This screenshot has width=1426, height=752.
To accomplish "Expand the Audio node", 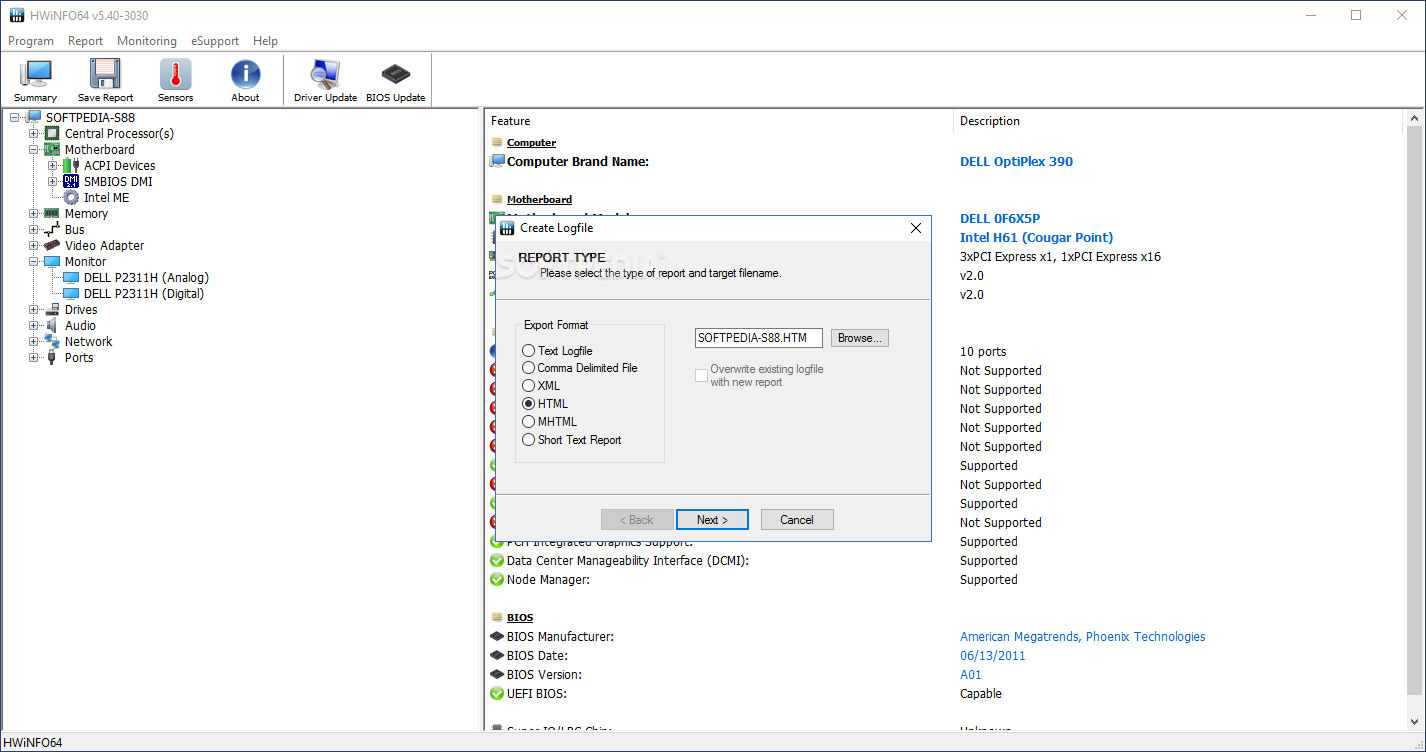I will click(34, 325).
